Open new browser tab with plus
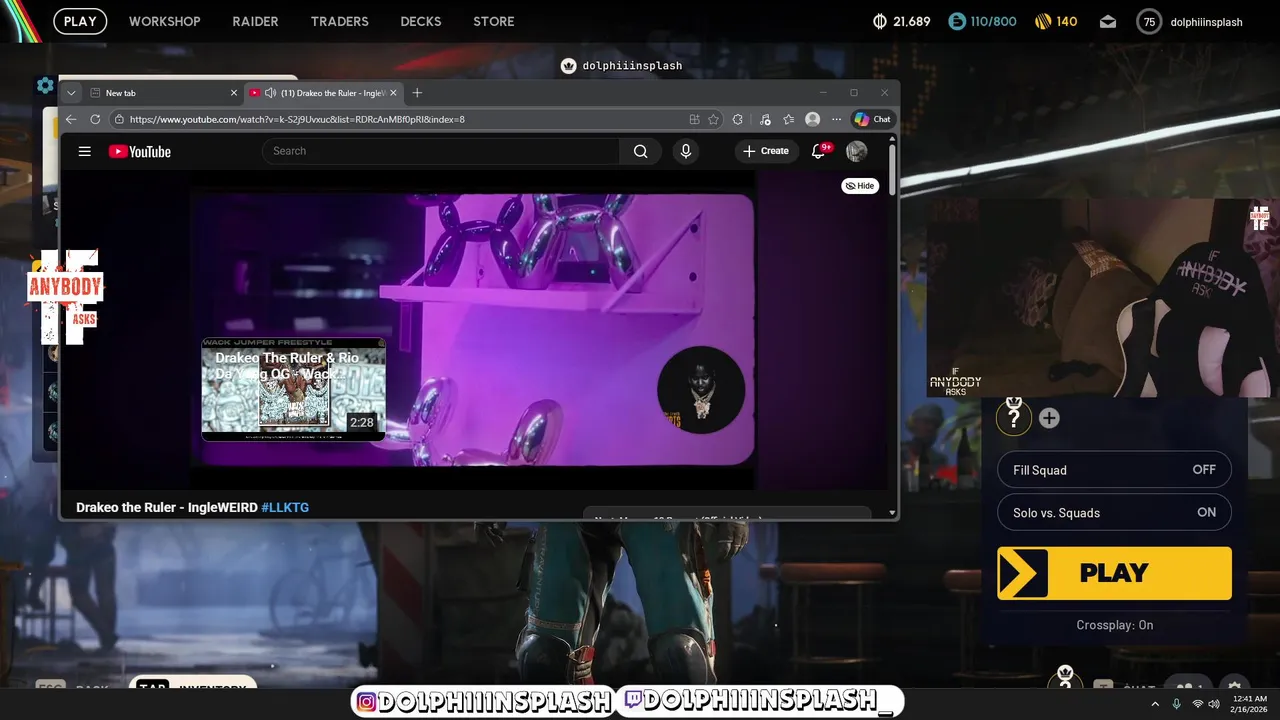 point(417,93)
